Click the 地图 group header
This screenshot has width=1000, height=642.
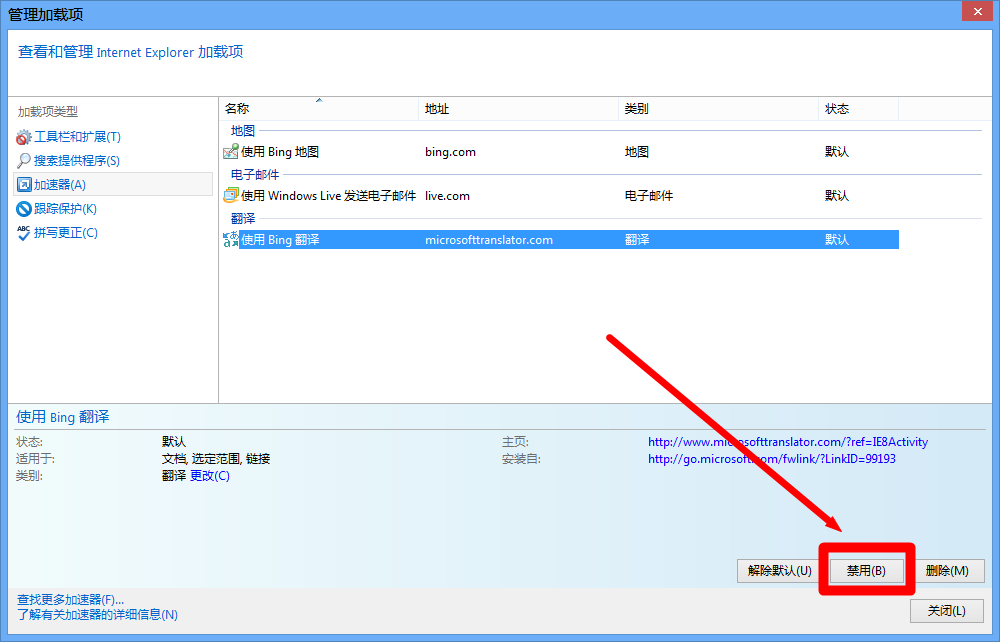pos(242,131)
